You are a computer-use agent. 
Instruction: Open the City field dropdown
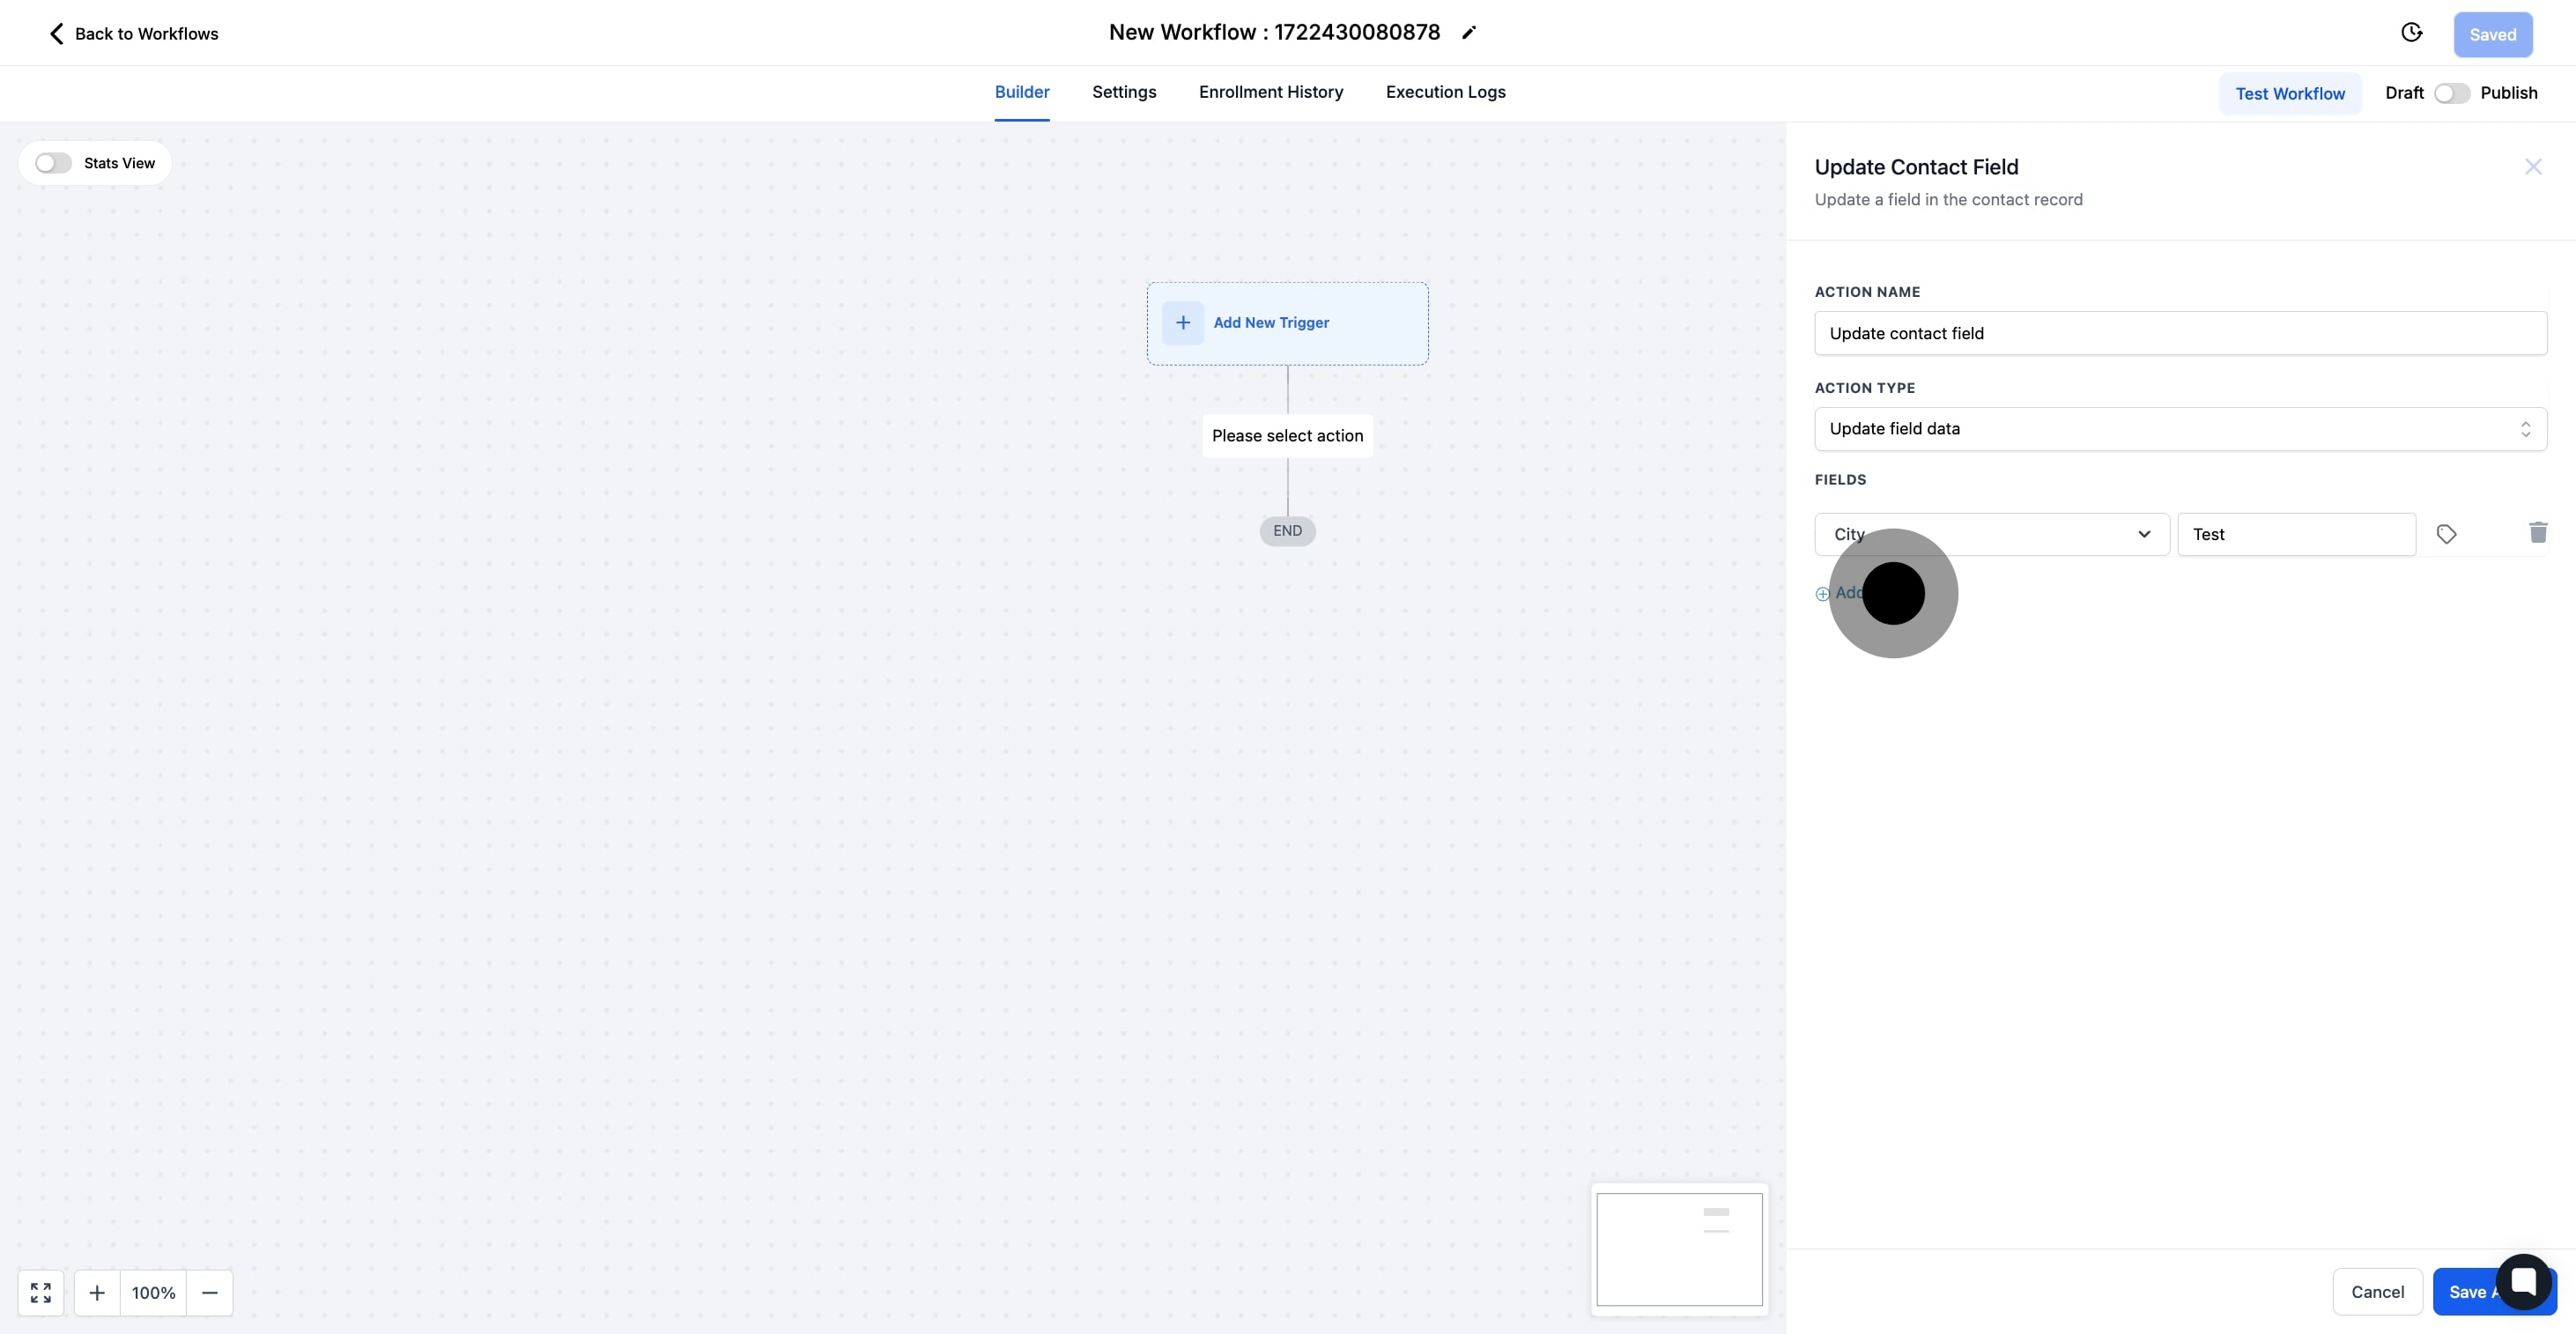point(2143,534)
